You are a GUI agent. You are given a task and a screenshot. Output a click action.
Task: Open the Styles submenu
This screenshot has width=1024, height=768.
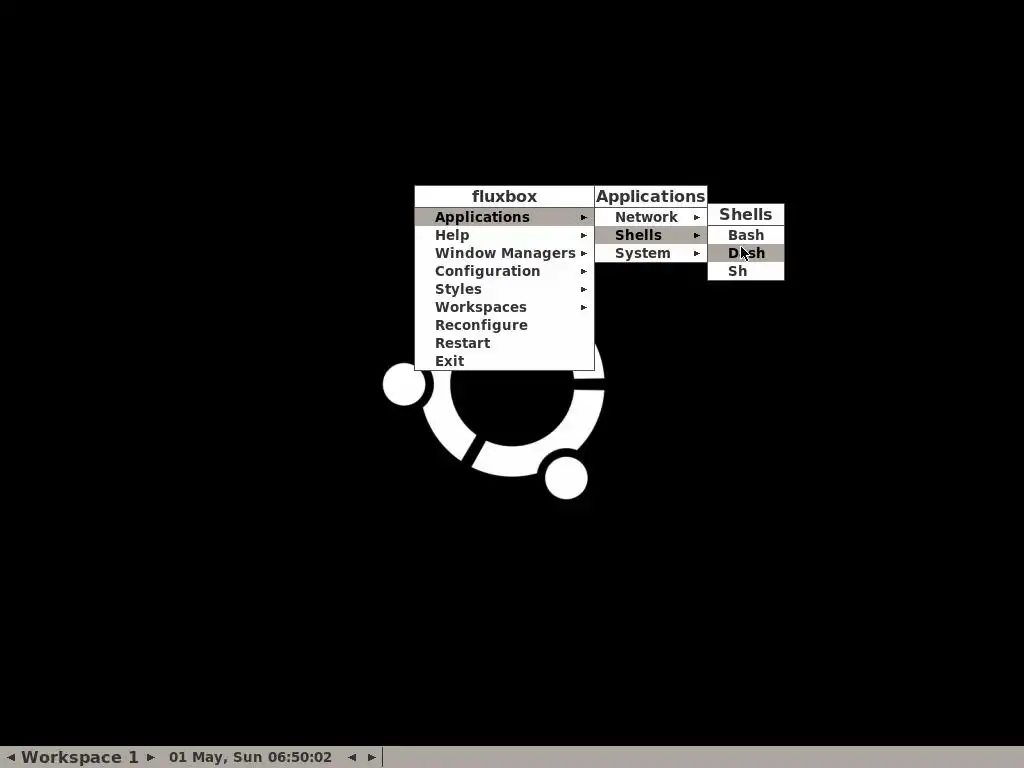pyautogui.click(x=504, y=289)
